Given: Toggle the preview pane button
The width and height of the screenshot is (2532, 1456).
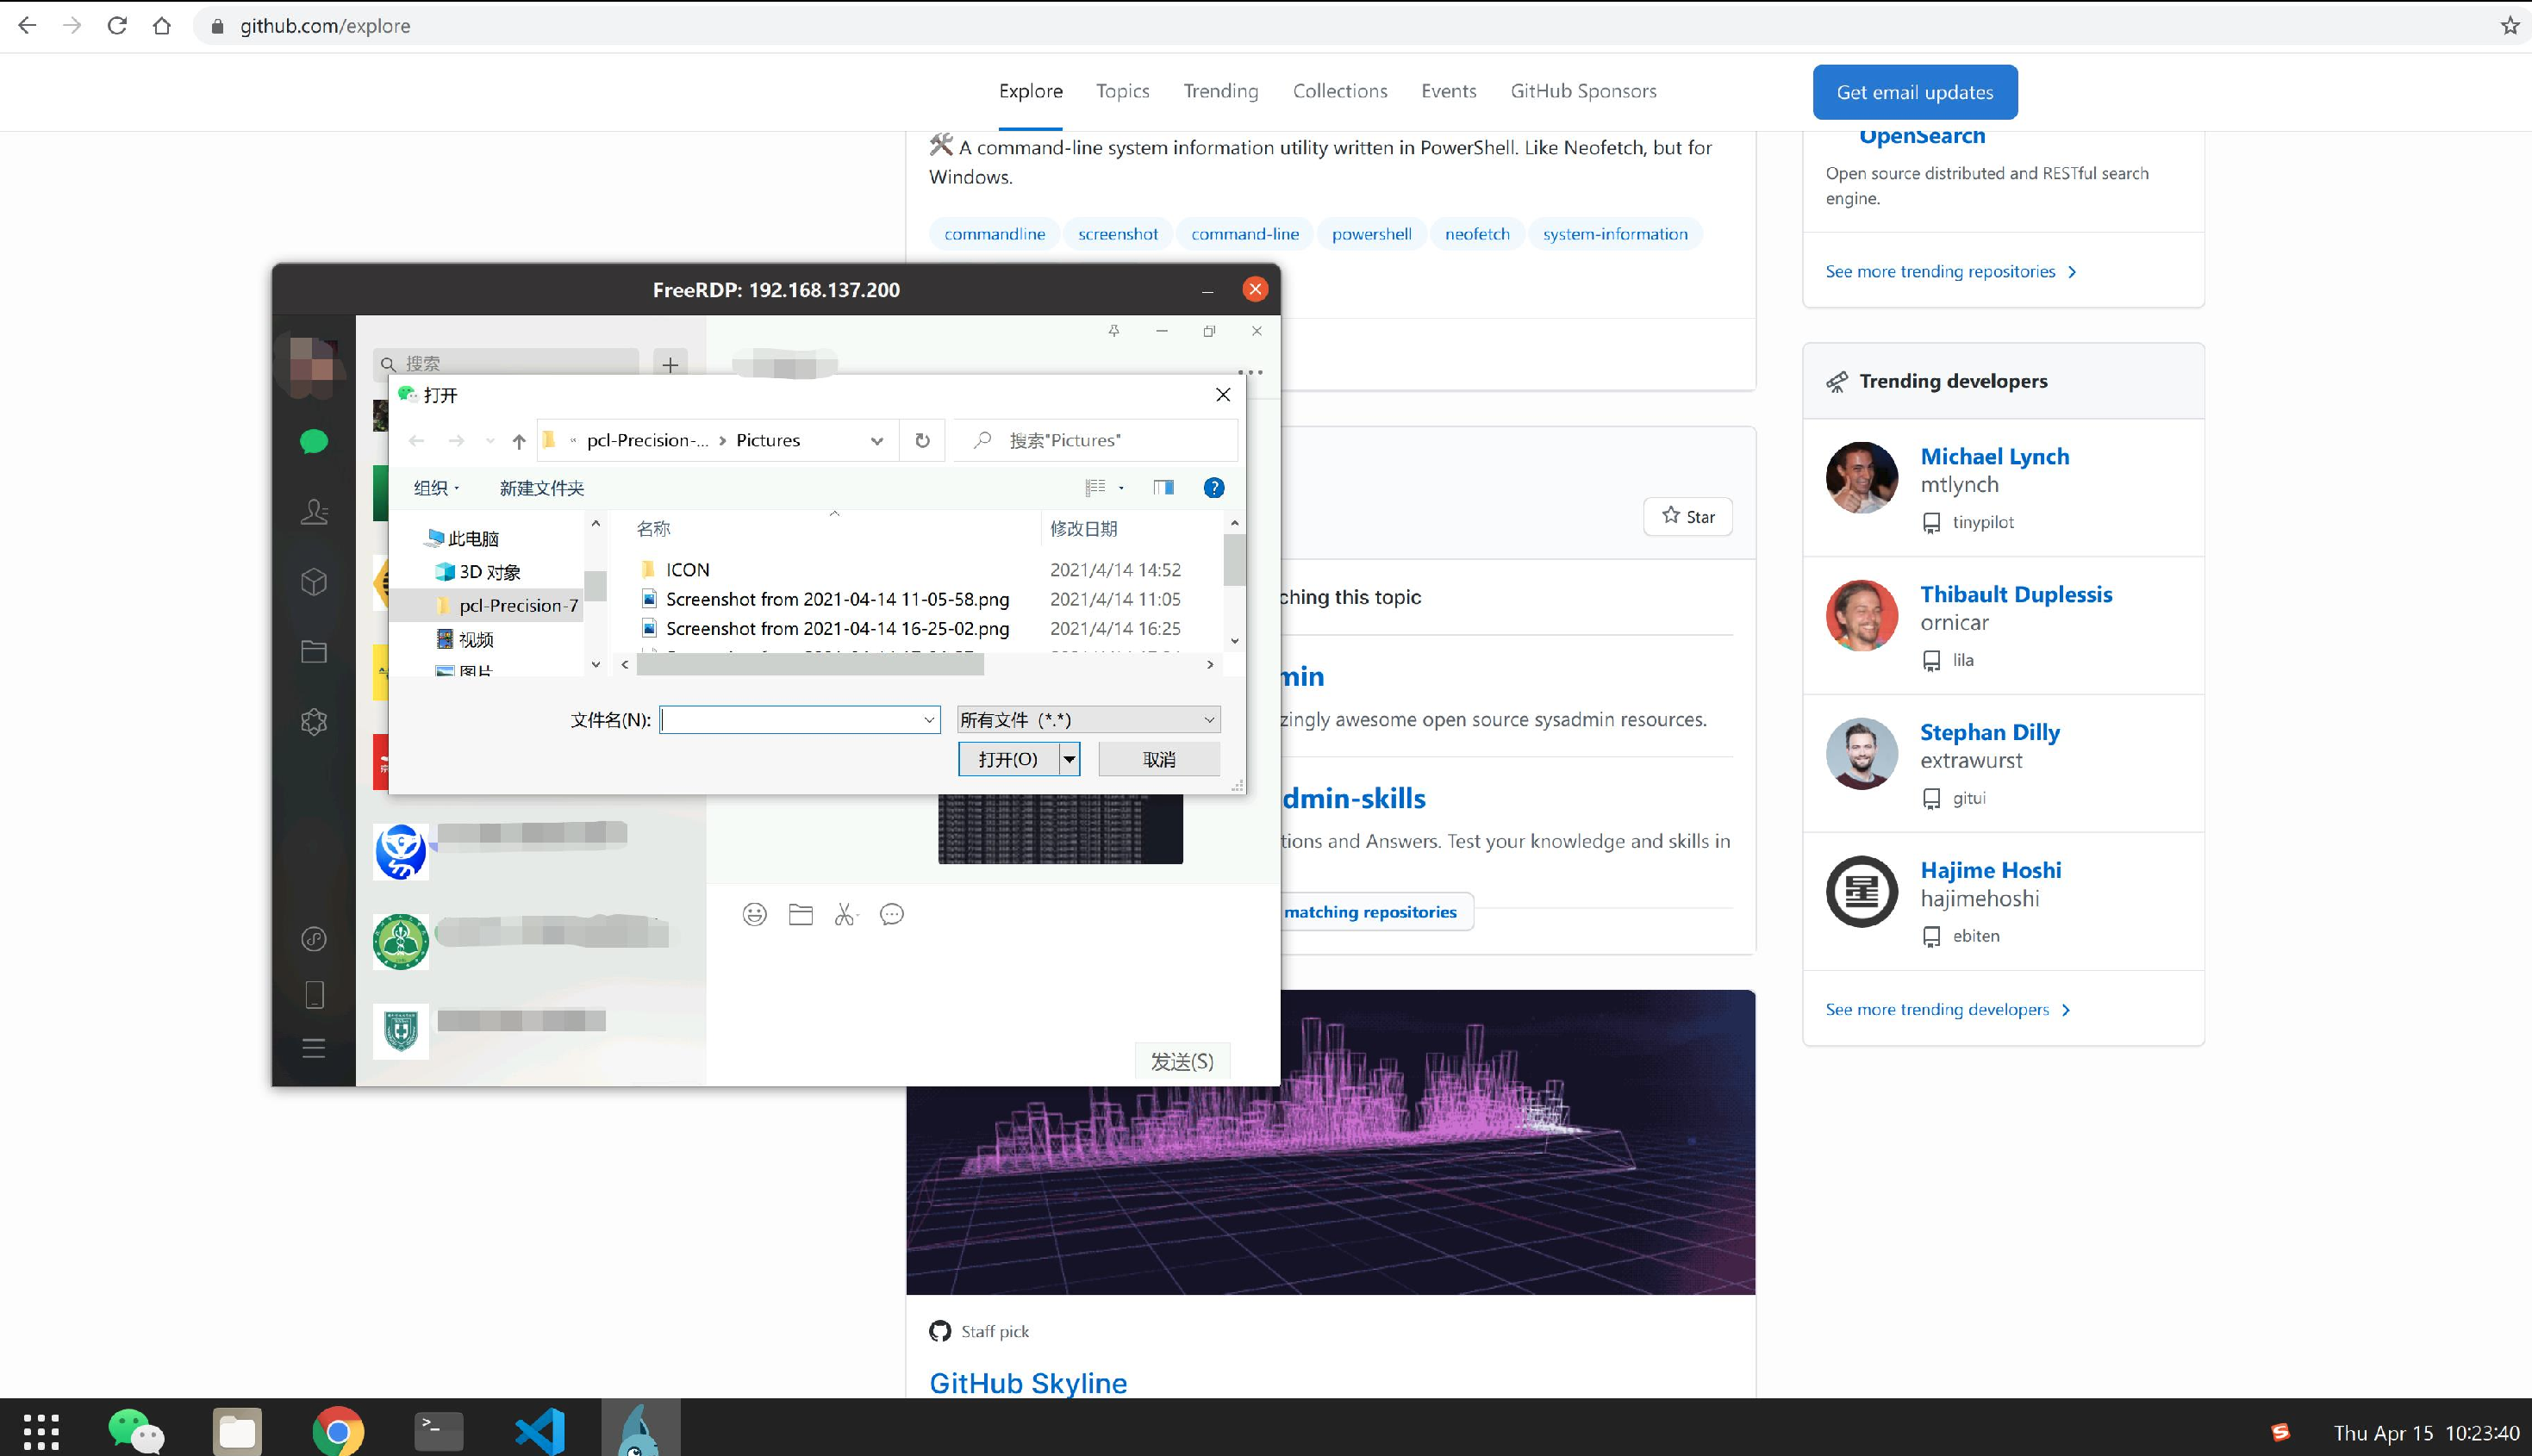Looking at the screenshot, I should point(1163,487).
